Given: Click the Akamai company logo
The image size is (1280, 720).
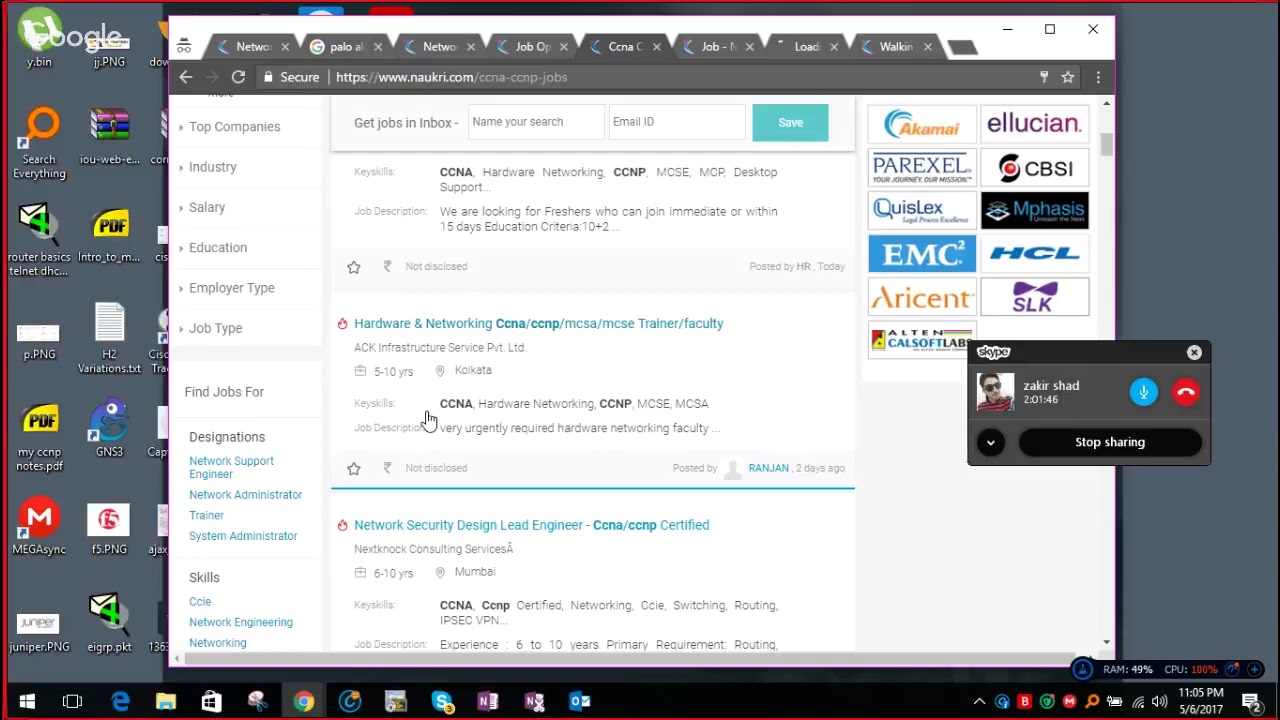Looking at the screenshot, I should tap(922, 124).
